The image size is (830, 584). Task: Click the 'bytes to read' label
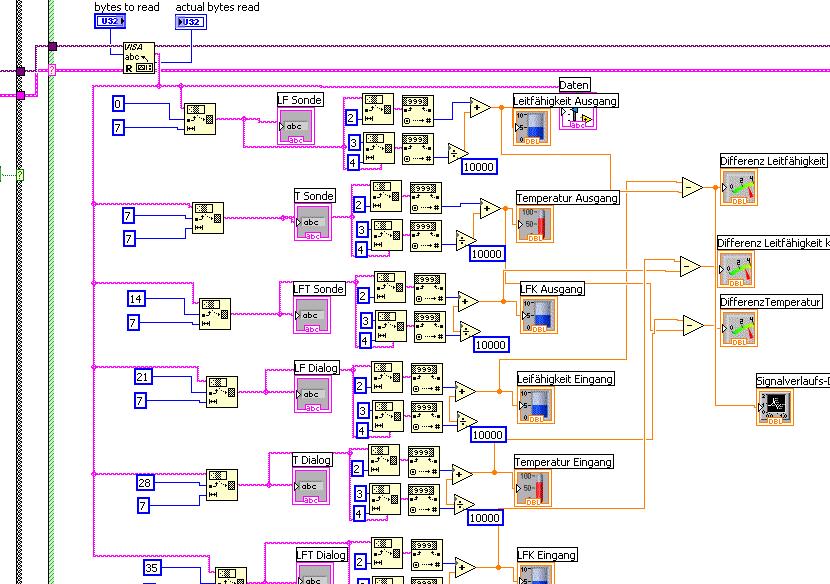click(127, 7)
